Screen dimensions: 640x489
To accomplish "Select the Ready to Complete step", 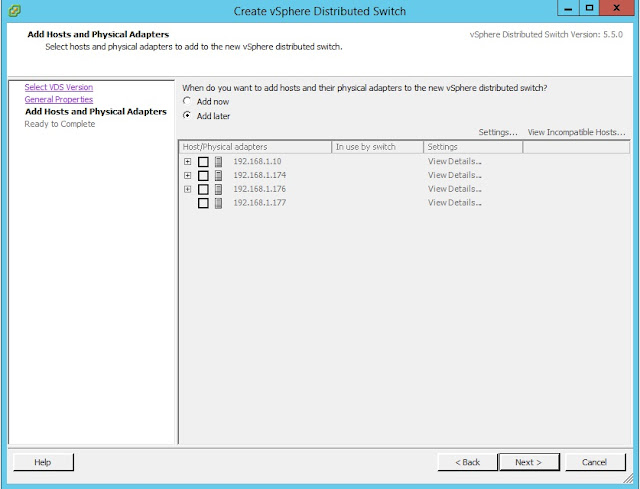I will [x=60, y=124].
